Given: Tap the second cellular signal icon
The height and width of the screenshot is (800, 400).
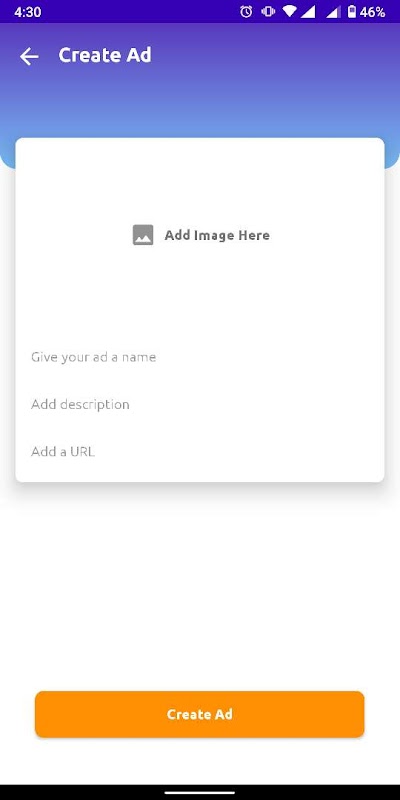Looking at the screenshot, I should [x=333, y=12].
